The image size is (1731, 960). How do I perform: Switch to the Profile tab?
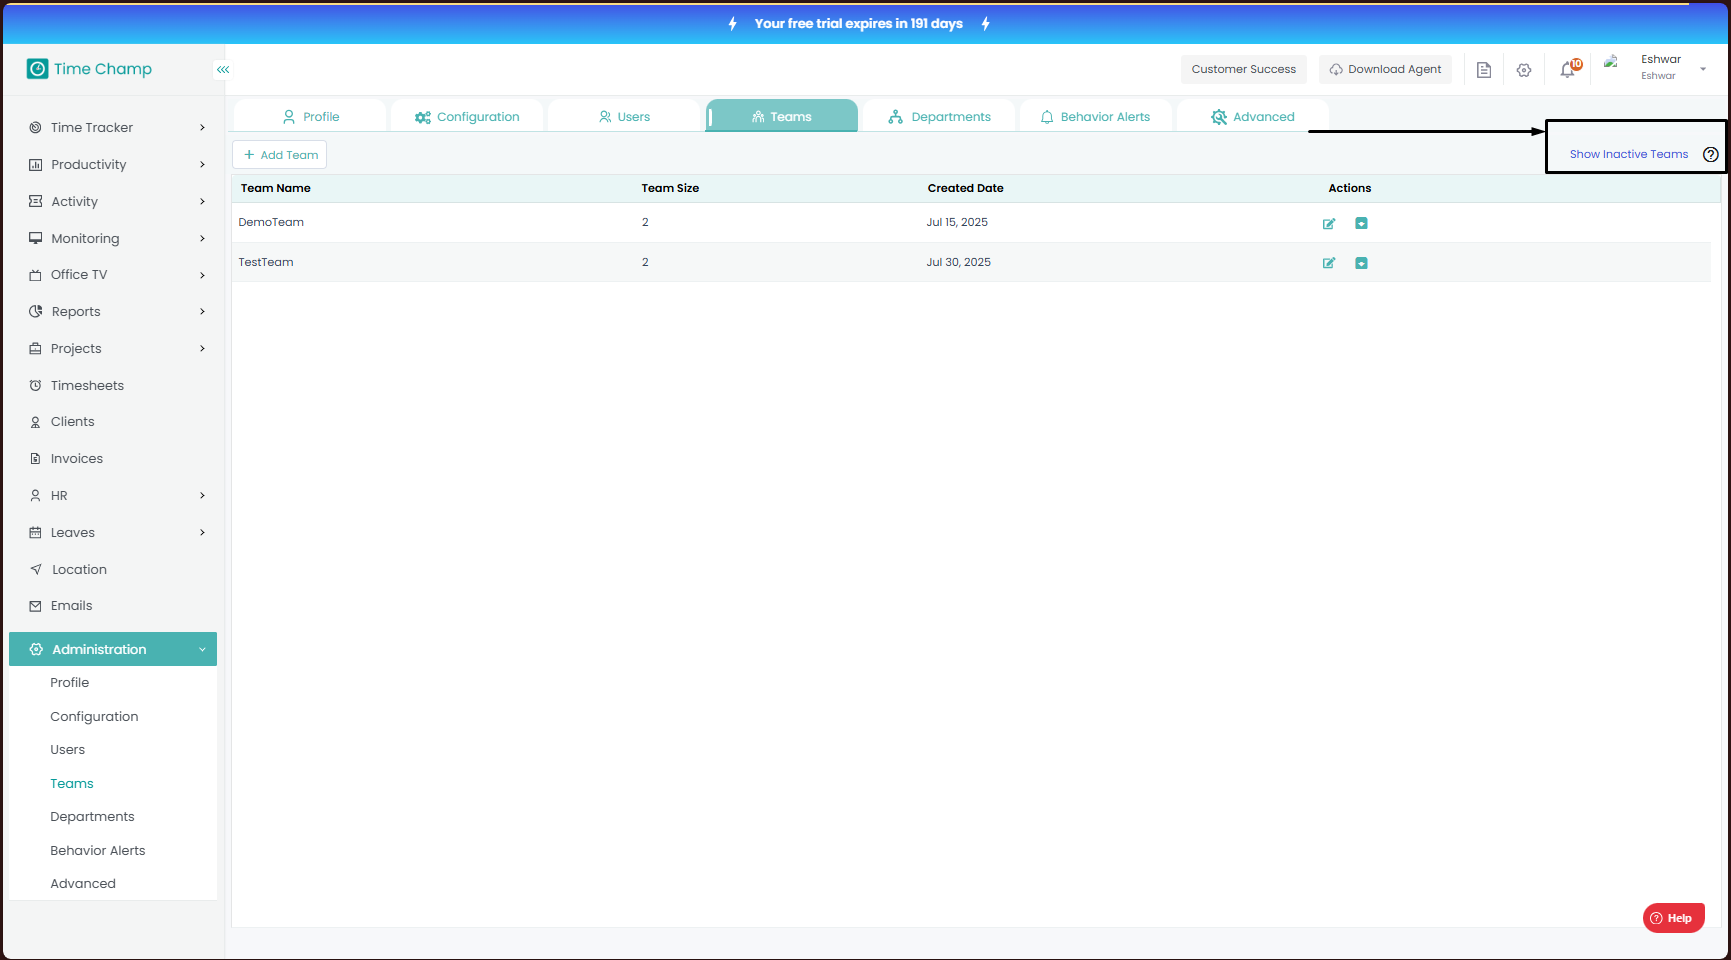(310, 116)
